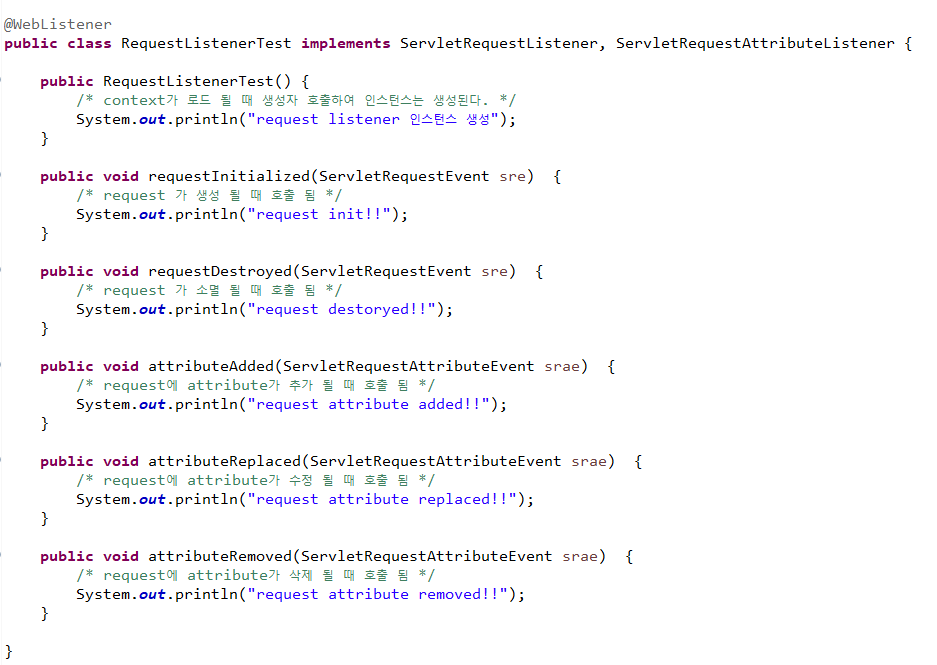The height and width of the screenshot is (665, 937).
Task: Click the @WebListener annotation
Action: pyautogui.click(x=57, y=24)
